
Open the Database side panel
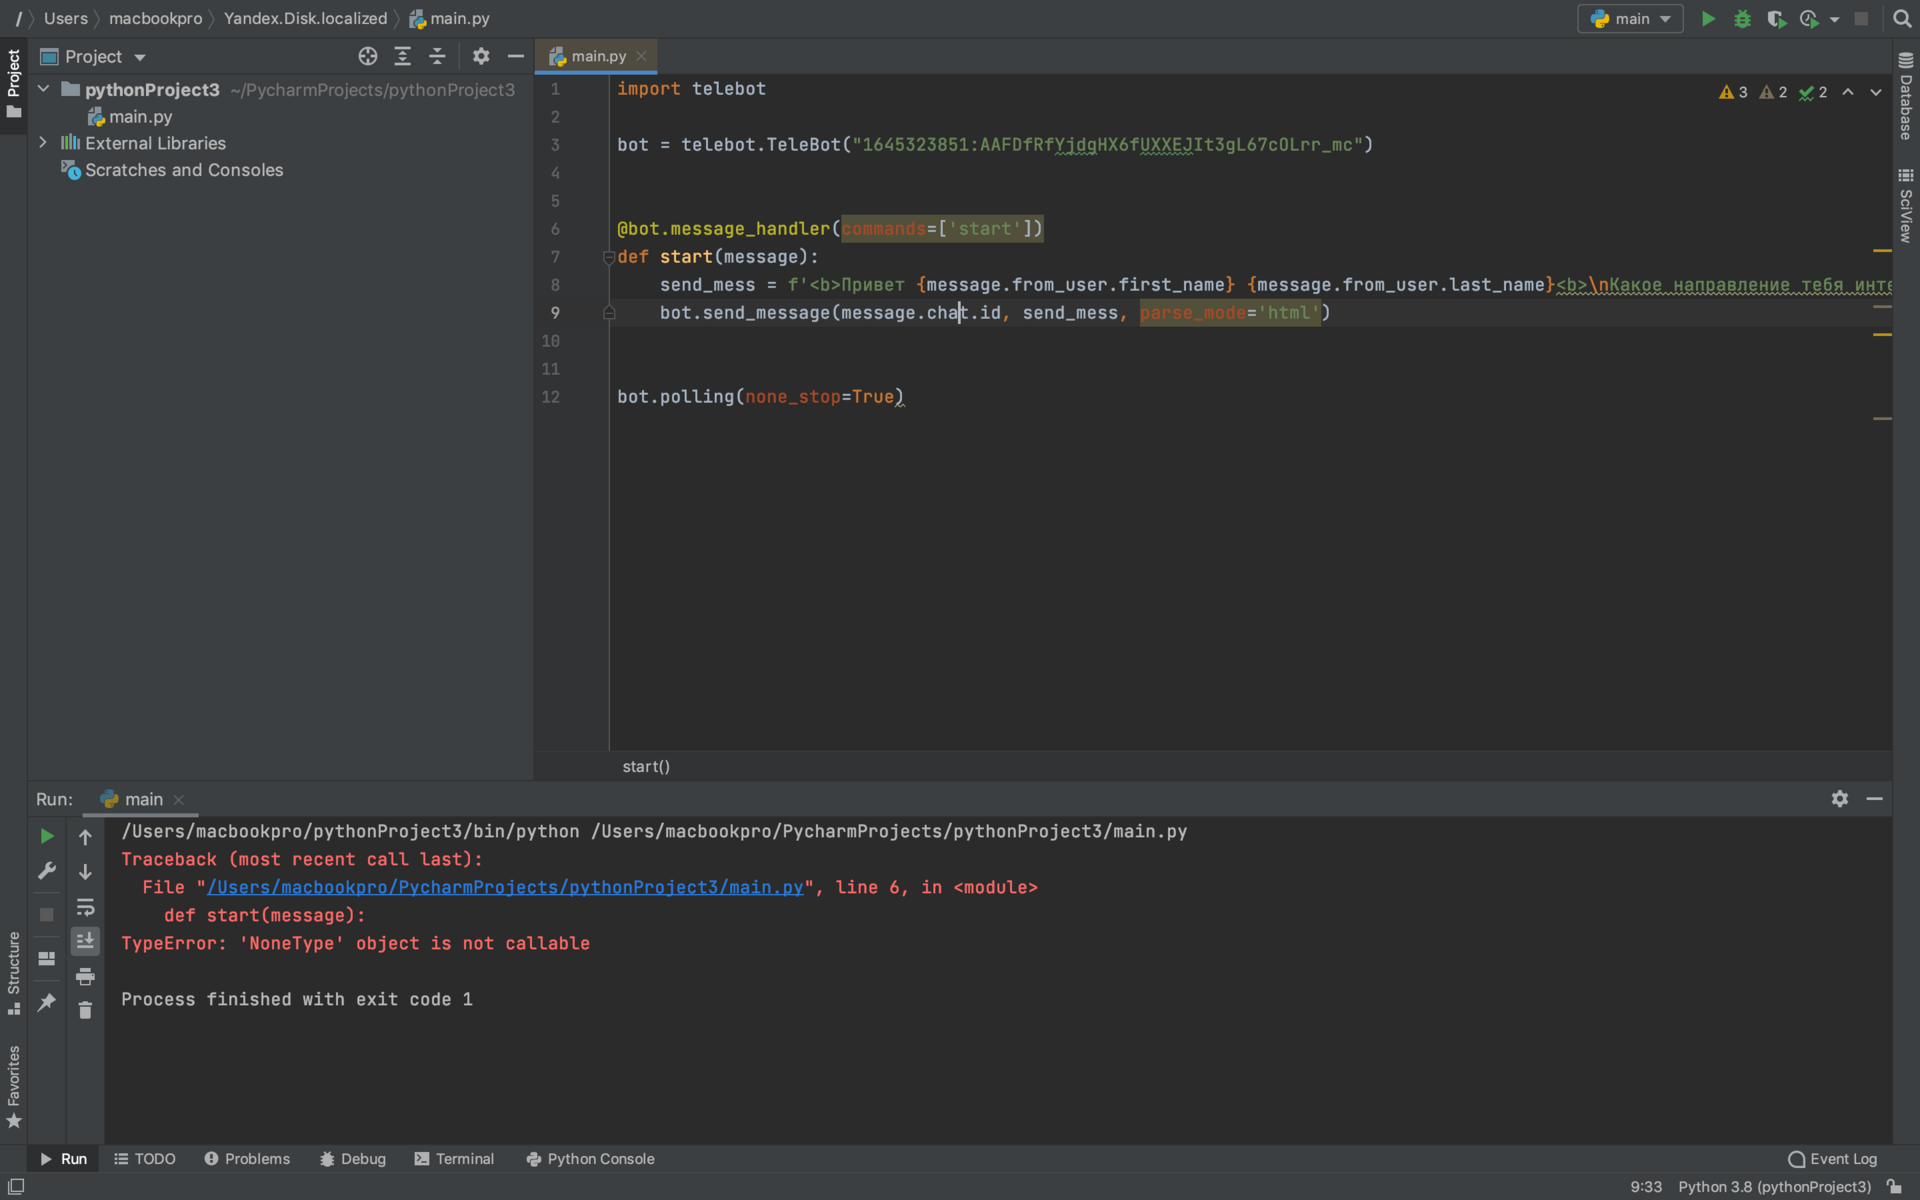(x=1906, y=96)
